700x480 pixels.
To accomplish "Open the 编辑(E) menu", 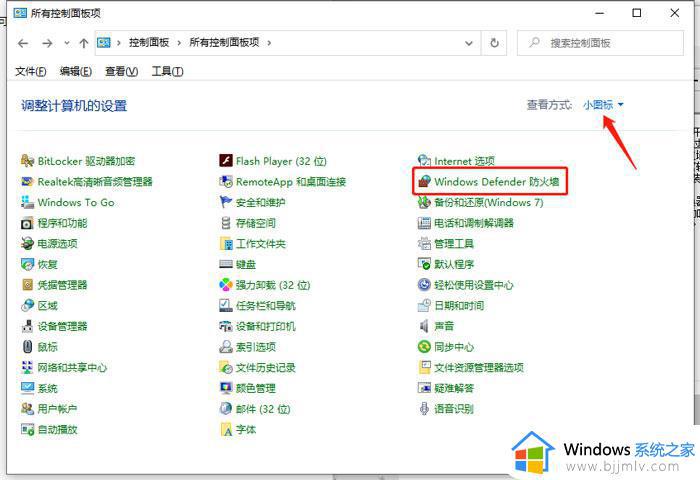I will click(x=76, y=71).
